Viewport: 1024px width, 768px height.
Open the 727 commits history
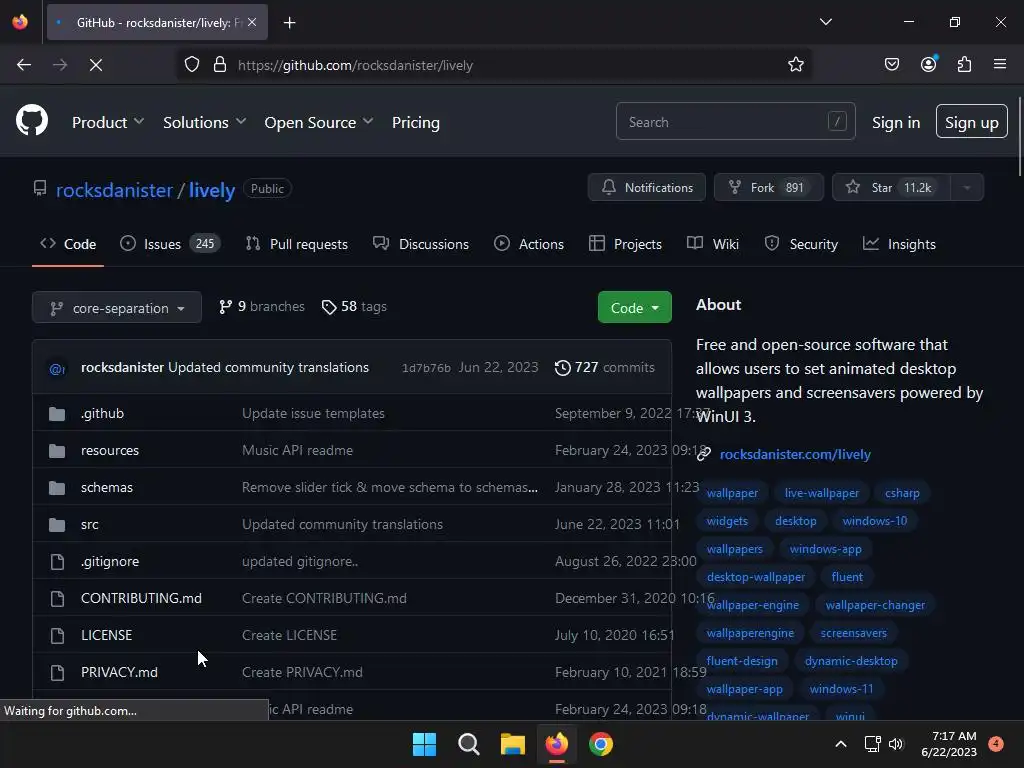coord(604,368)
